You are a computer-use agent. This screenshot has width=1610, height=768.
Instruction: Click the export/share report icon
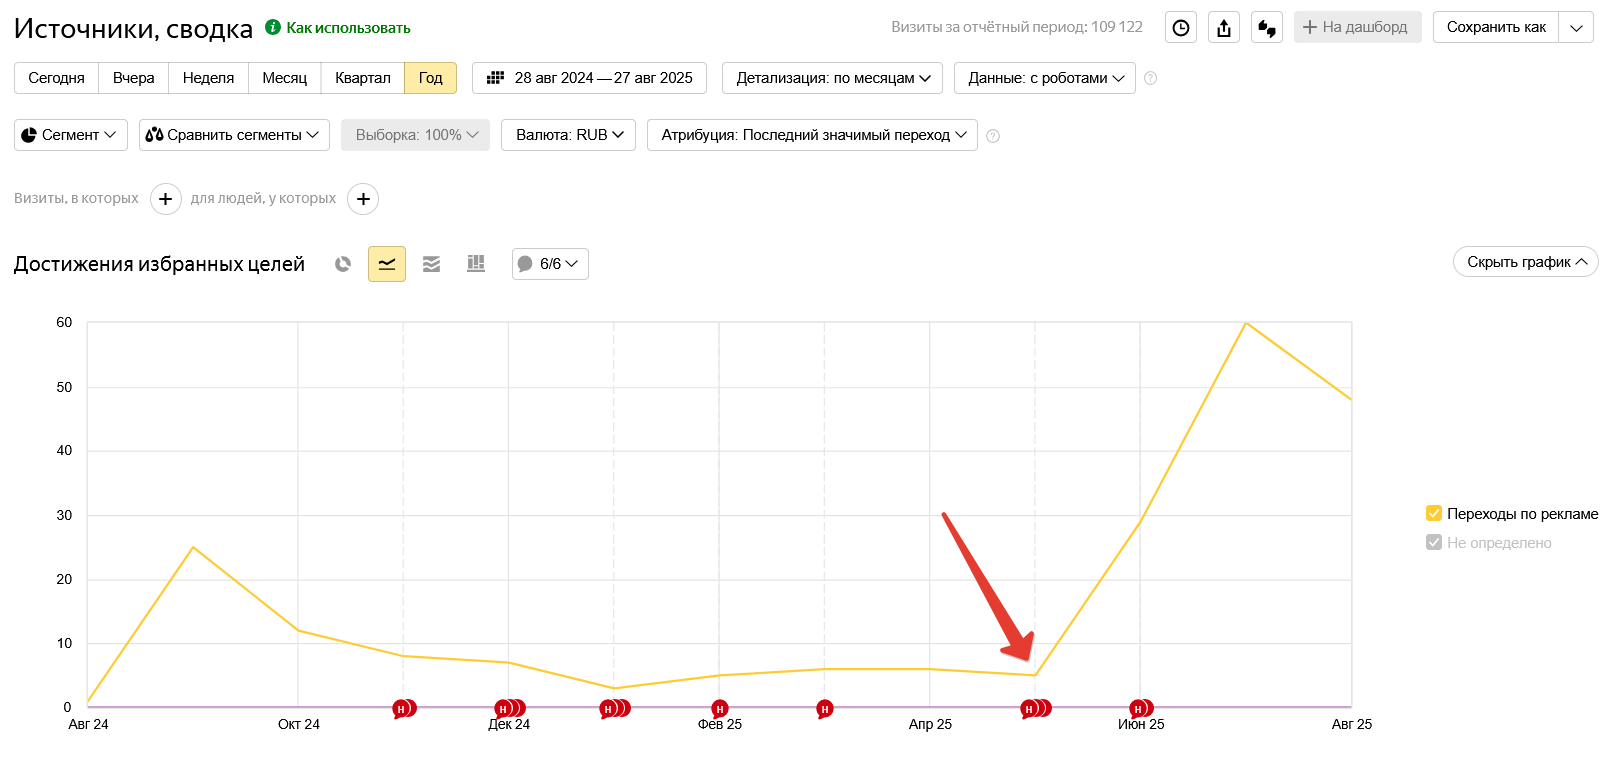pos(1224,28)
